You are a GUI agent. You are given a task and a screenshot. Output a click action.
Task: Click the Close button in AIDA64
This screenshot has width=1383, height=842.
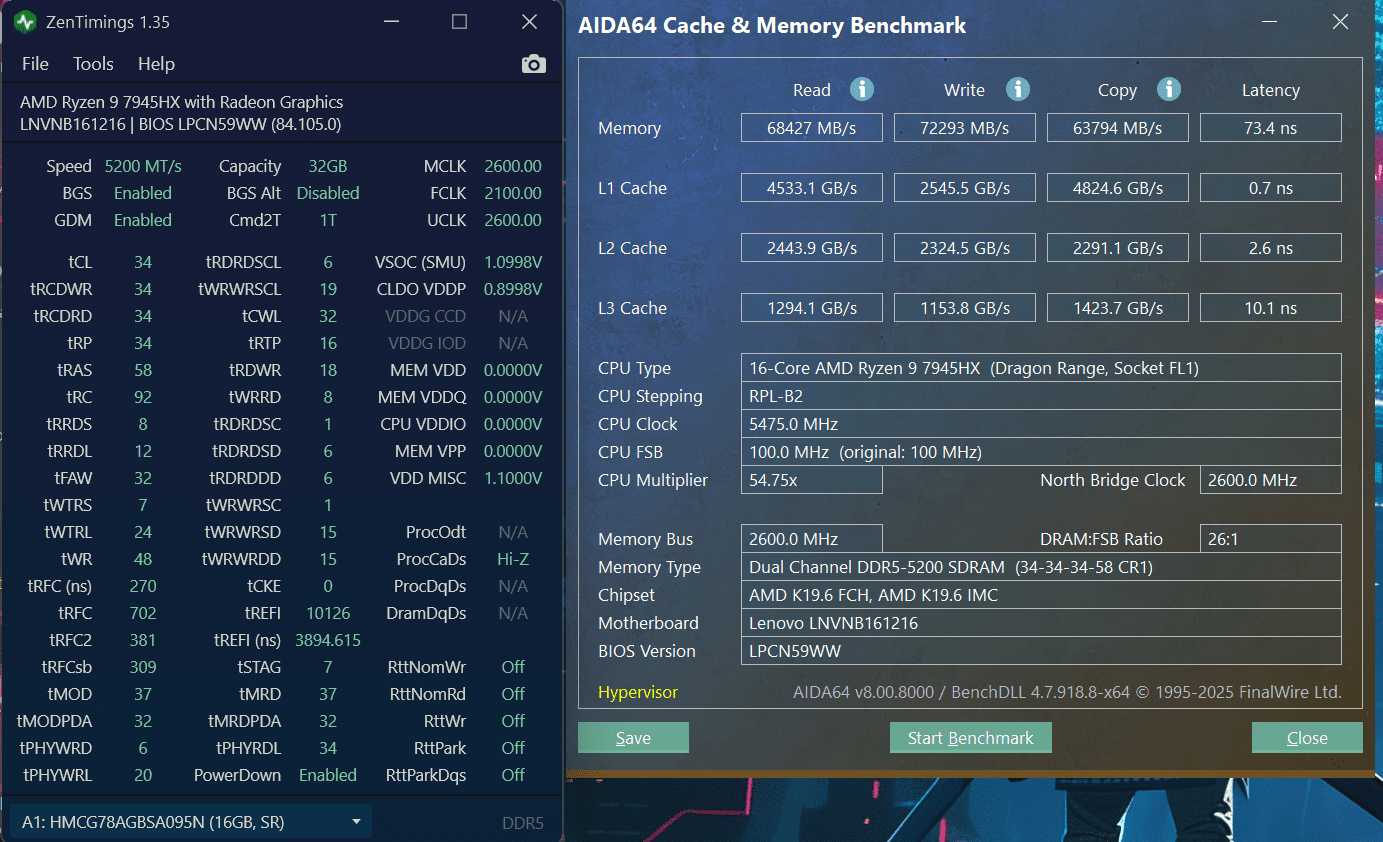(x=1307, y=738)
